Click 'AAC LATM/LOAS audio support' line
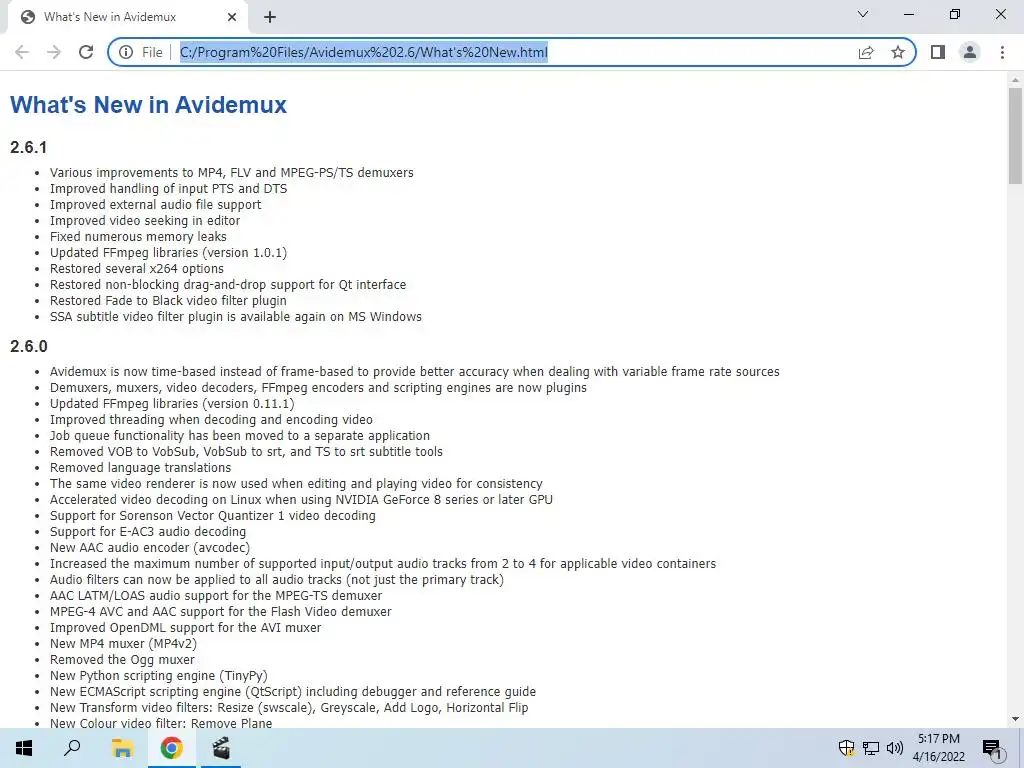Screen dimensions: 1024x768 pos(216,596)
